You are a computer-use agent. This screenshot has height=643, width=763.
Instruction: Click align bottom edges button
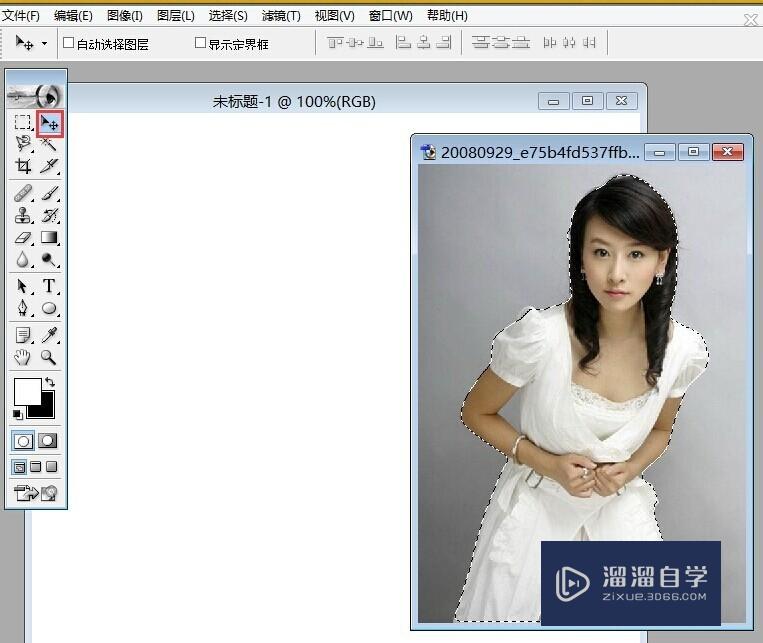point(375,43)
